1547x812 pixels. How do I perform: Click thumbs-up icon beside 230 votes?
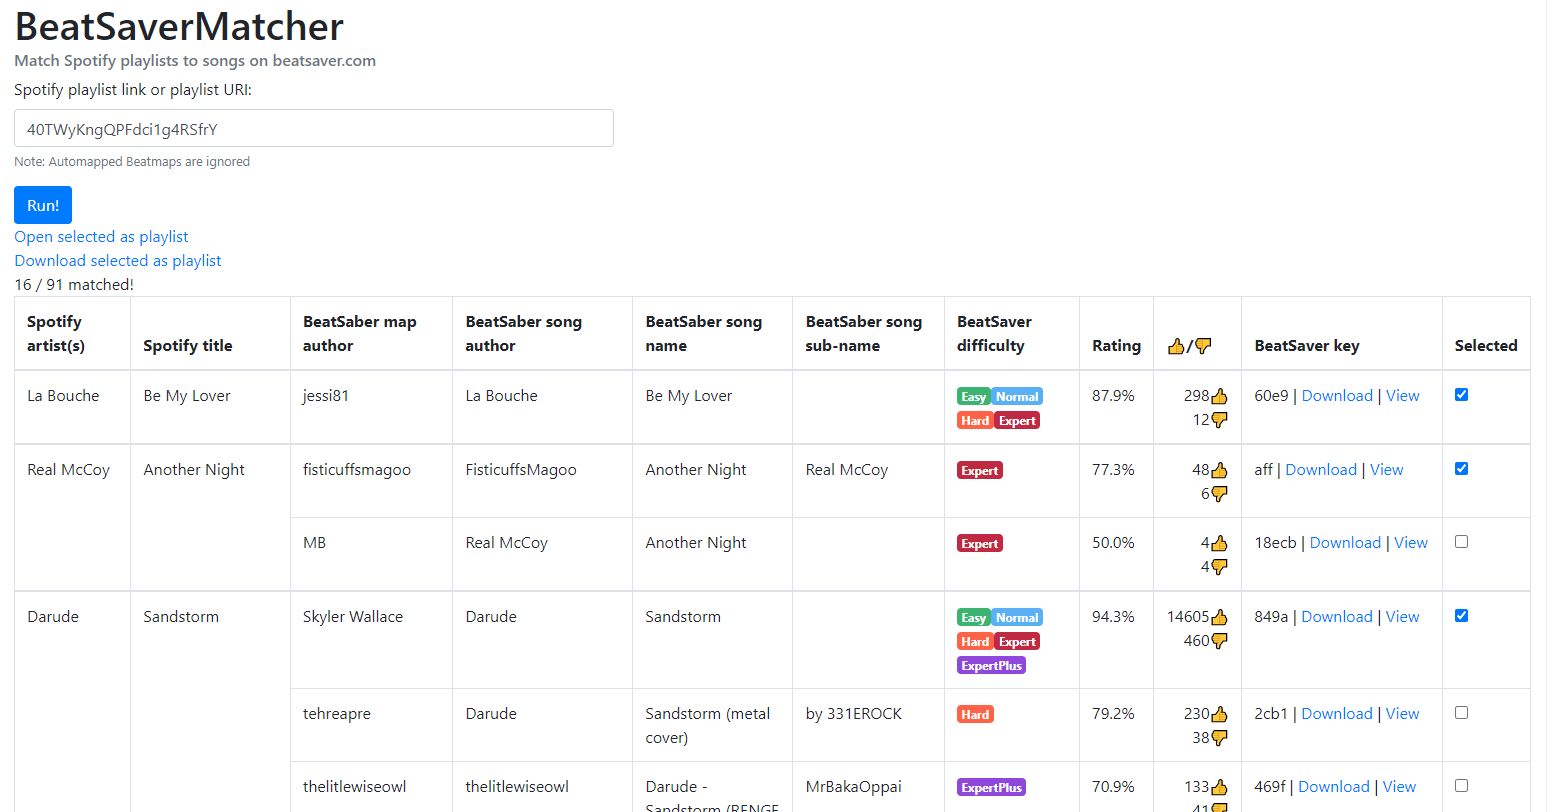(1219, 714)
